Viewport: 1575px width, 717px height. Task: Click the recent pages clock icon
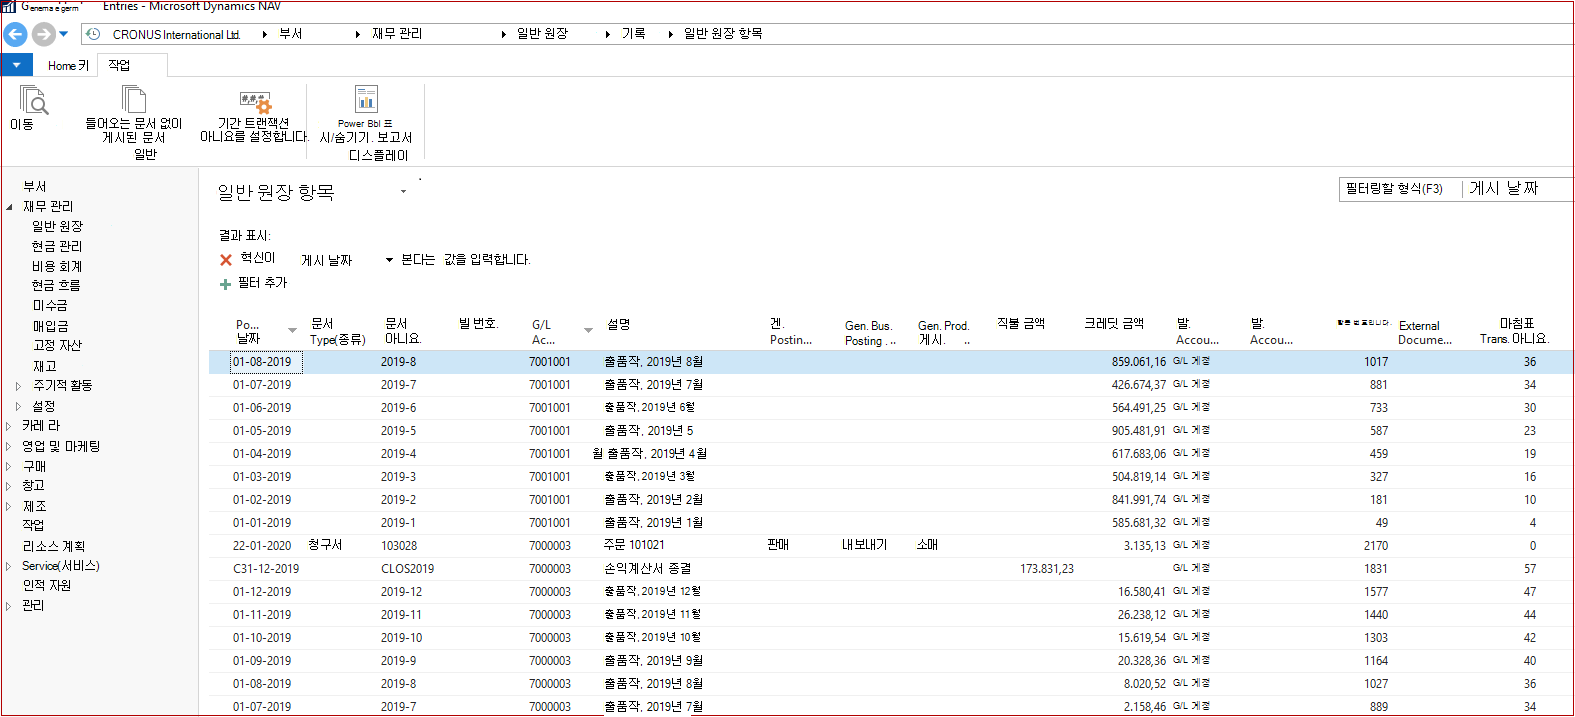click(x=93, y=34)
